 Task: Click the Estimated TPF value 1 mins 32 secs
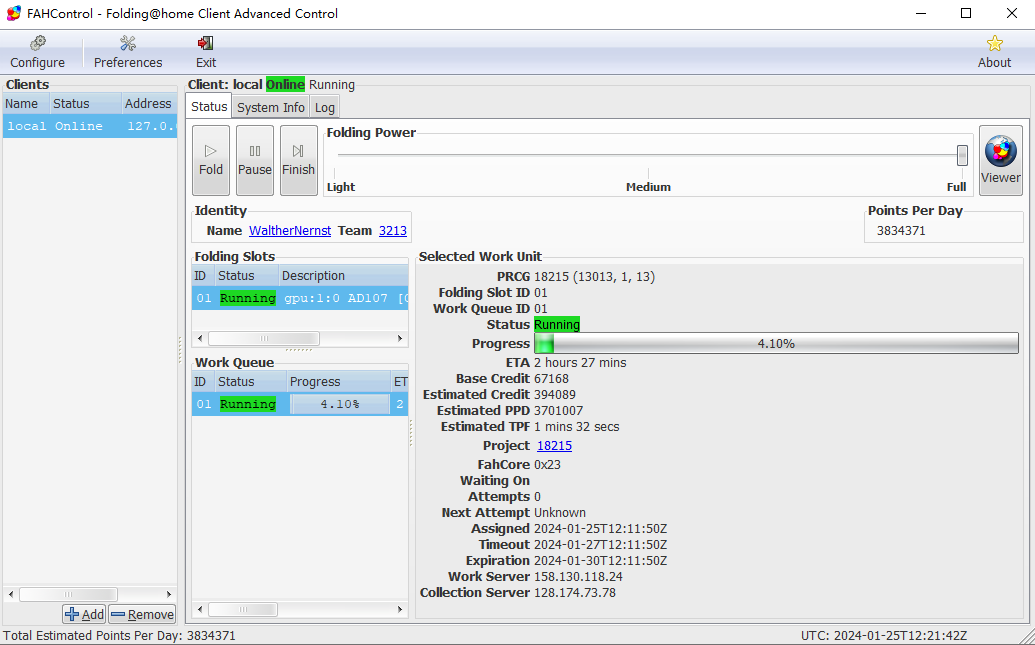tap(577, 426)
